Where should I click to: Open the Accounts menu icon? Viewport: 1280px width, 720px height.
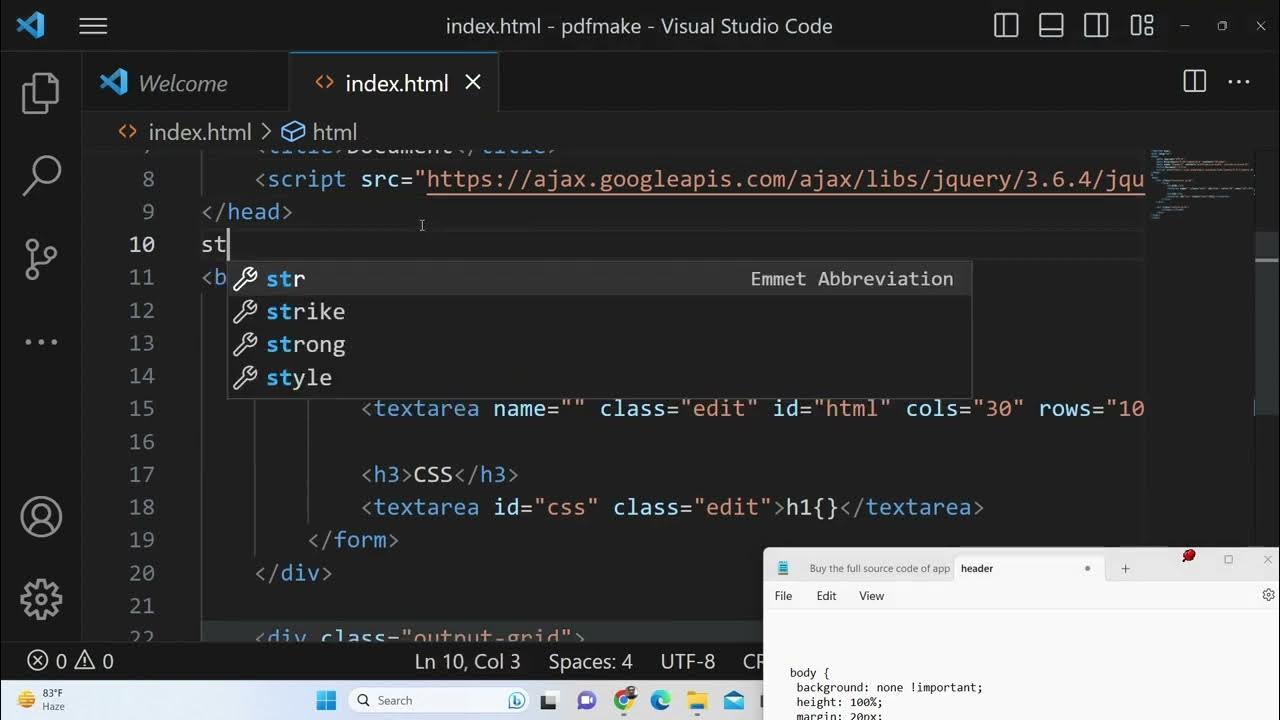tap(41, 517)
